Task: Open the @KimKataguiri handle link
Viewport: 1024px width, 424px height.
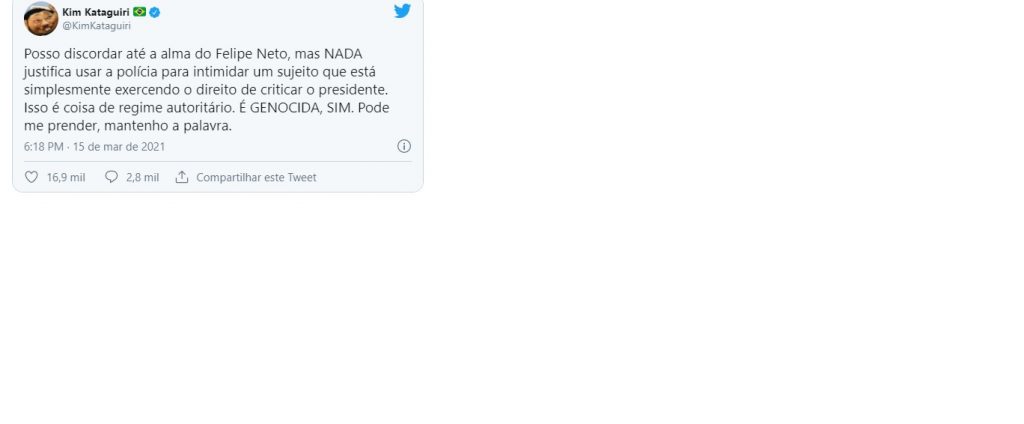Action: tap(97, 26)
